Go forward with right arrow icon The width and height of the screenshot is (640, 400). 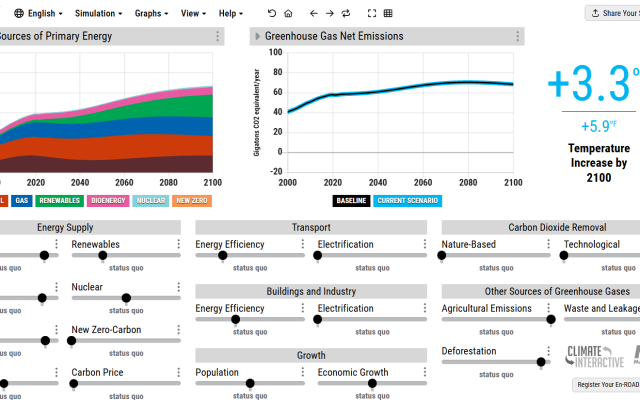pyautogui.click(x=330, y=13)
